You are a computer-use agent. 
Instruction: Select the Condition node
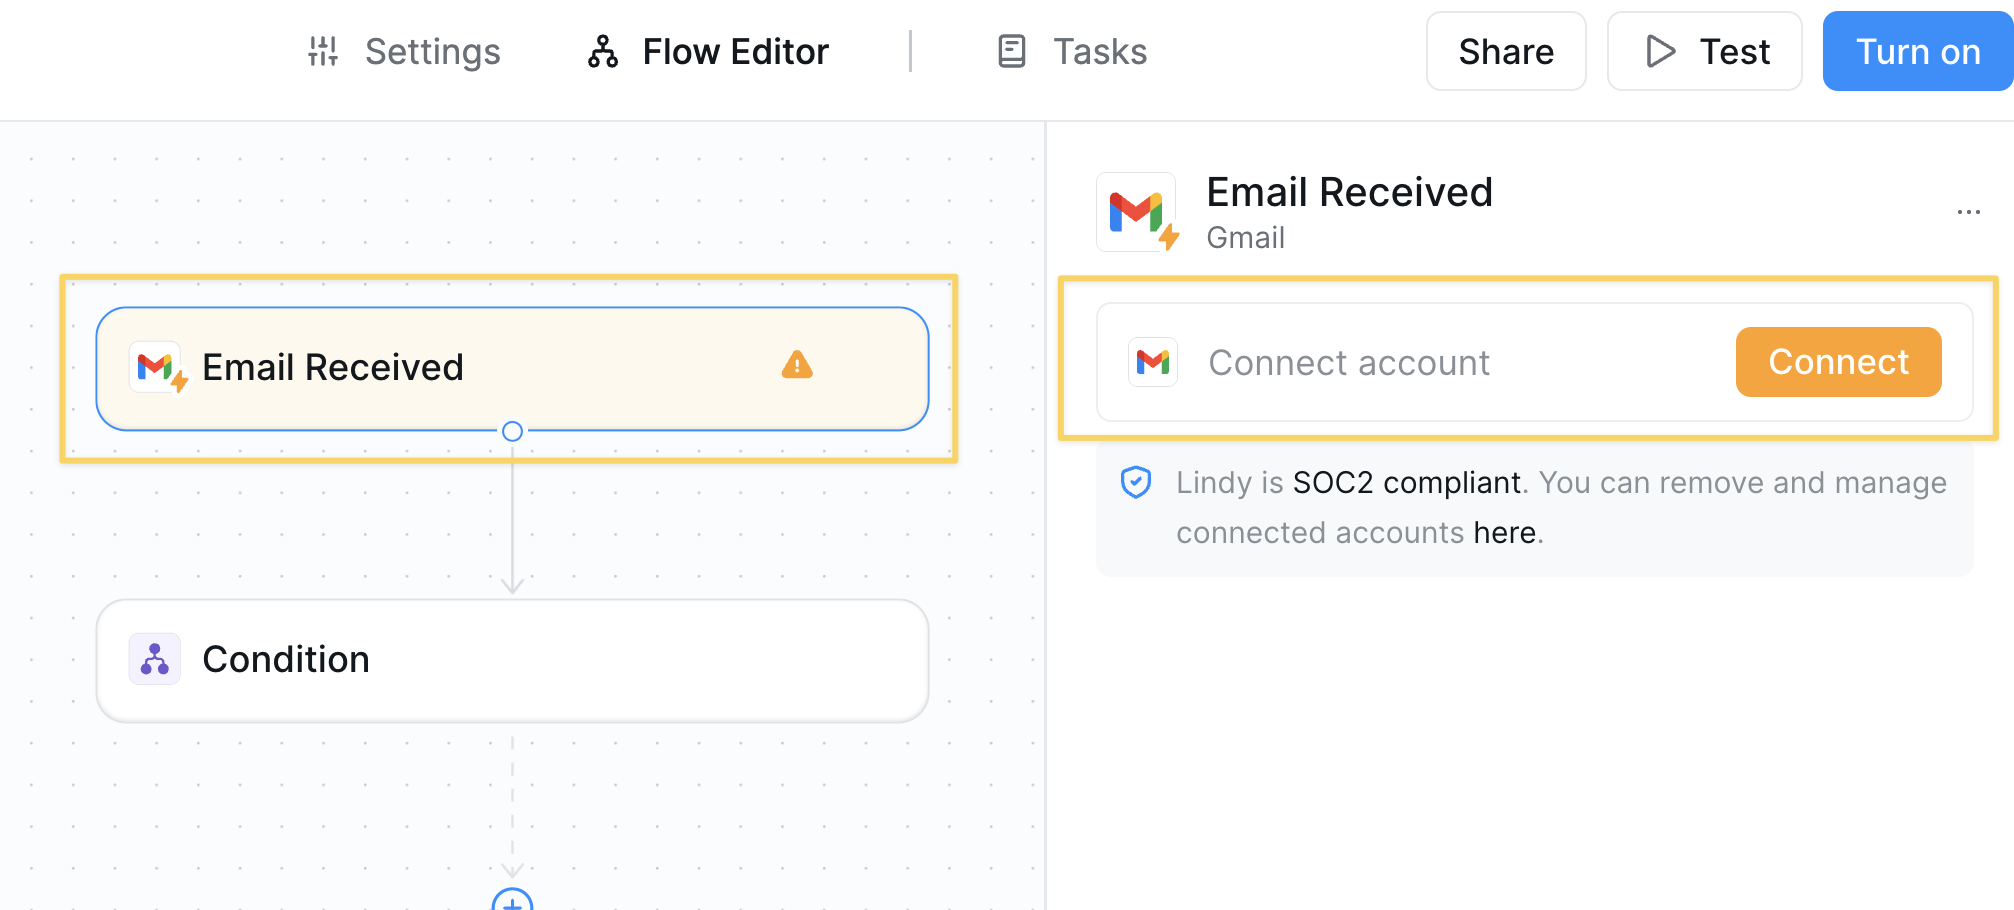(x=512, y=659)
